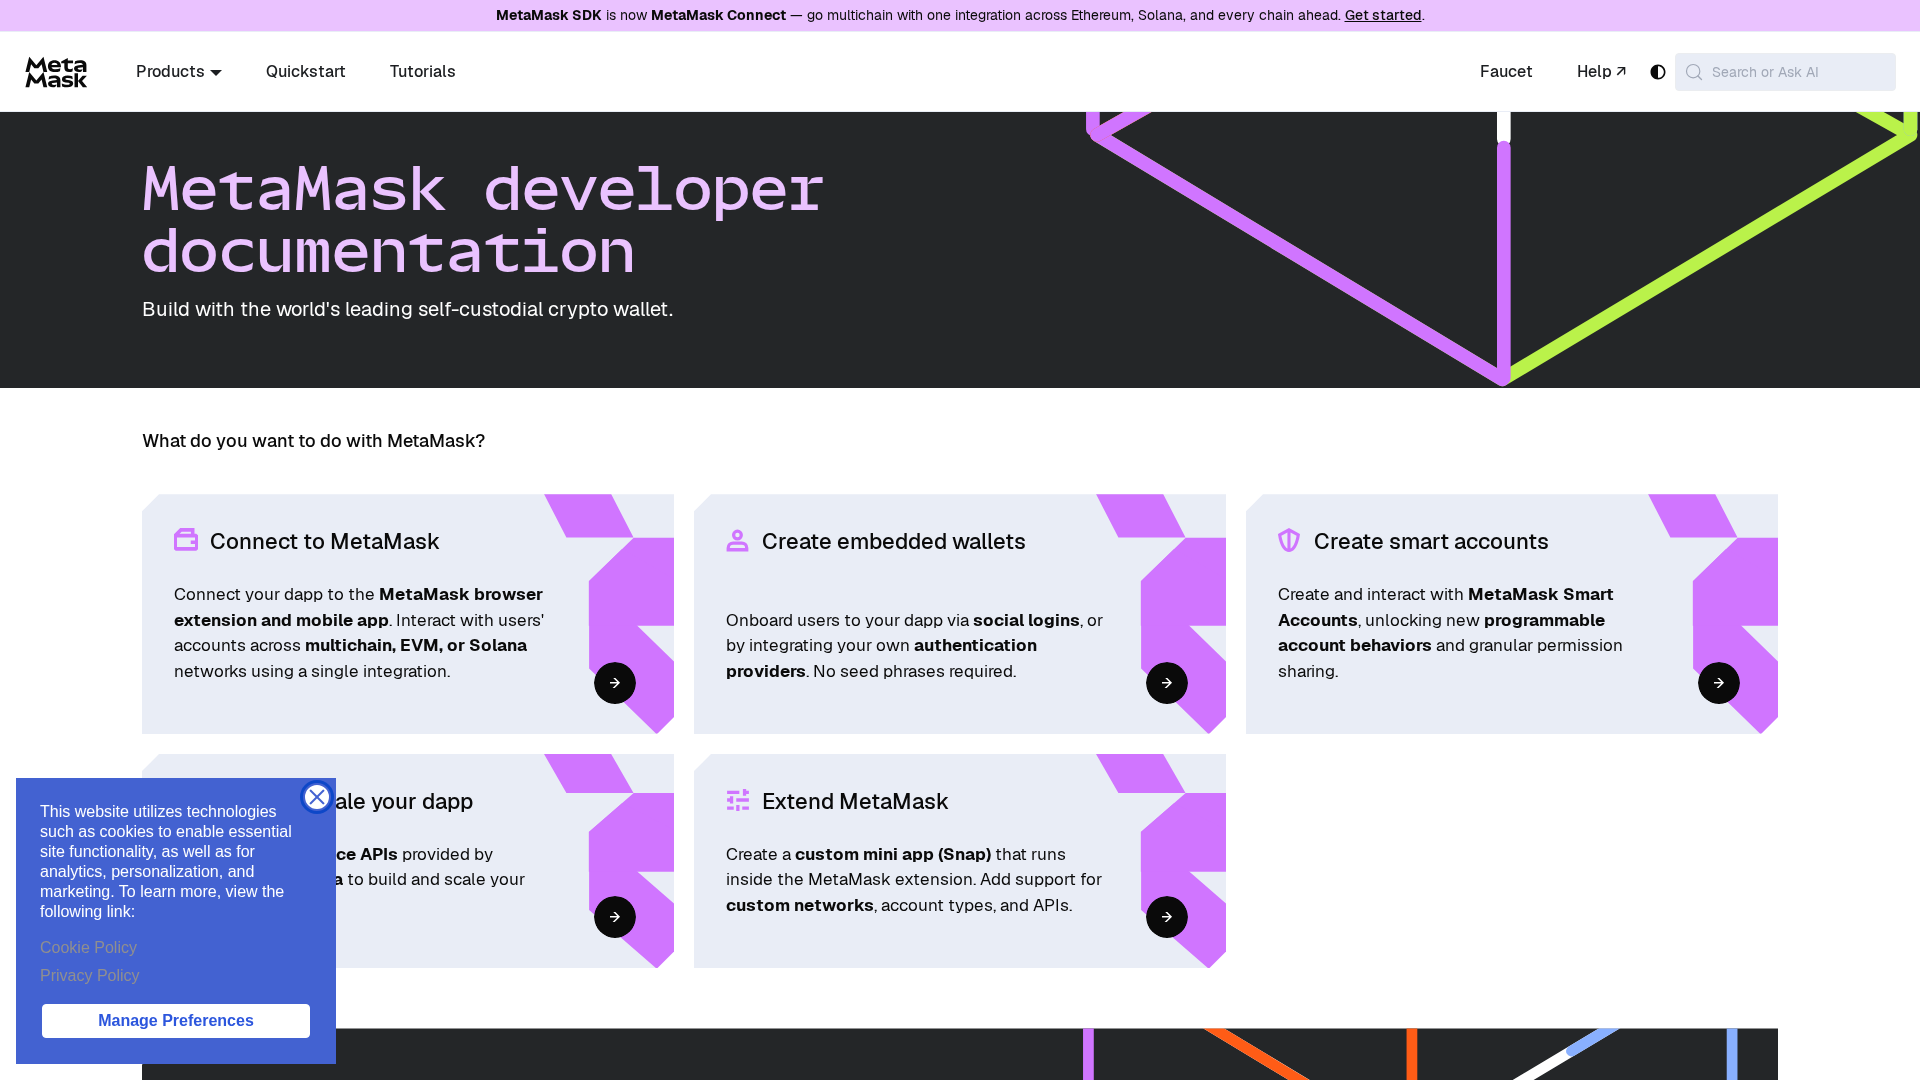Click the sliders icon beside Extend MetaMask

738,800
